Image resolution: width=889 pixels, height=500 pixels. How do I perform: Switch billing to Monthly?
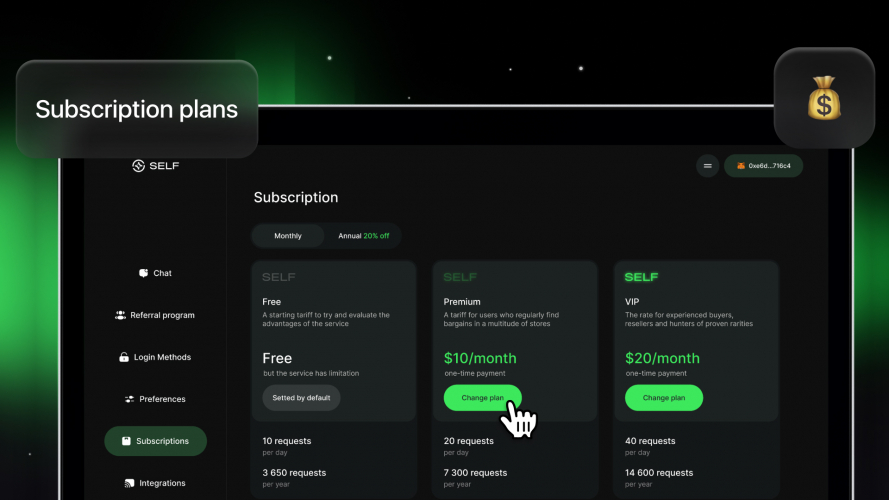pyautogui.click(x=288, y=236)
